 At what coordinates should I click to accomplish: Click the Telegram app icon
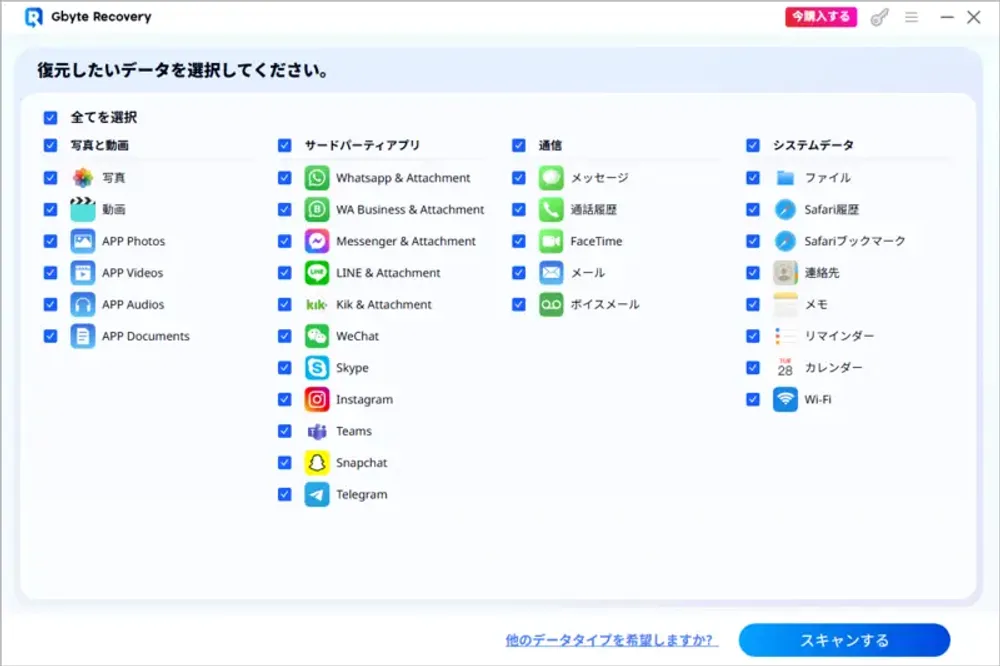point(316,494)
